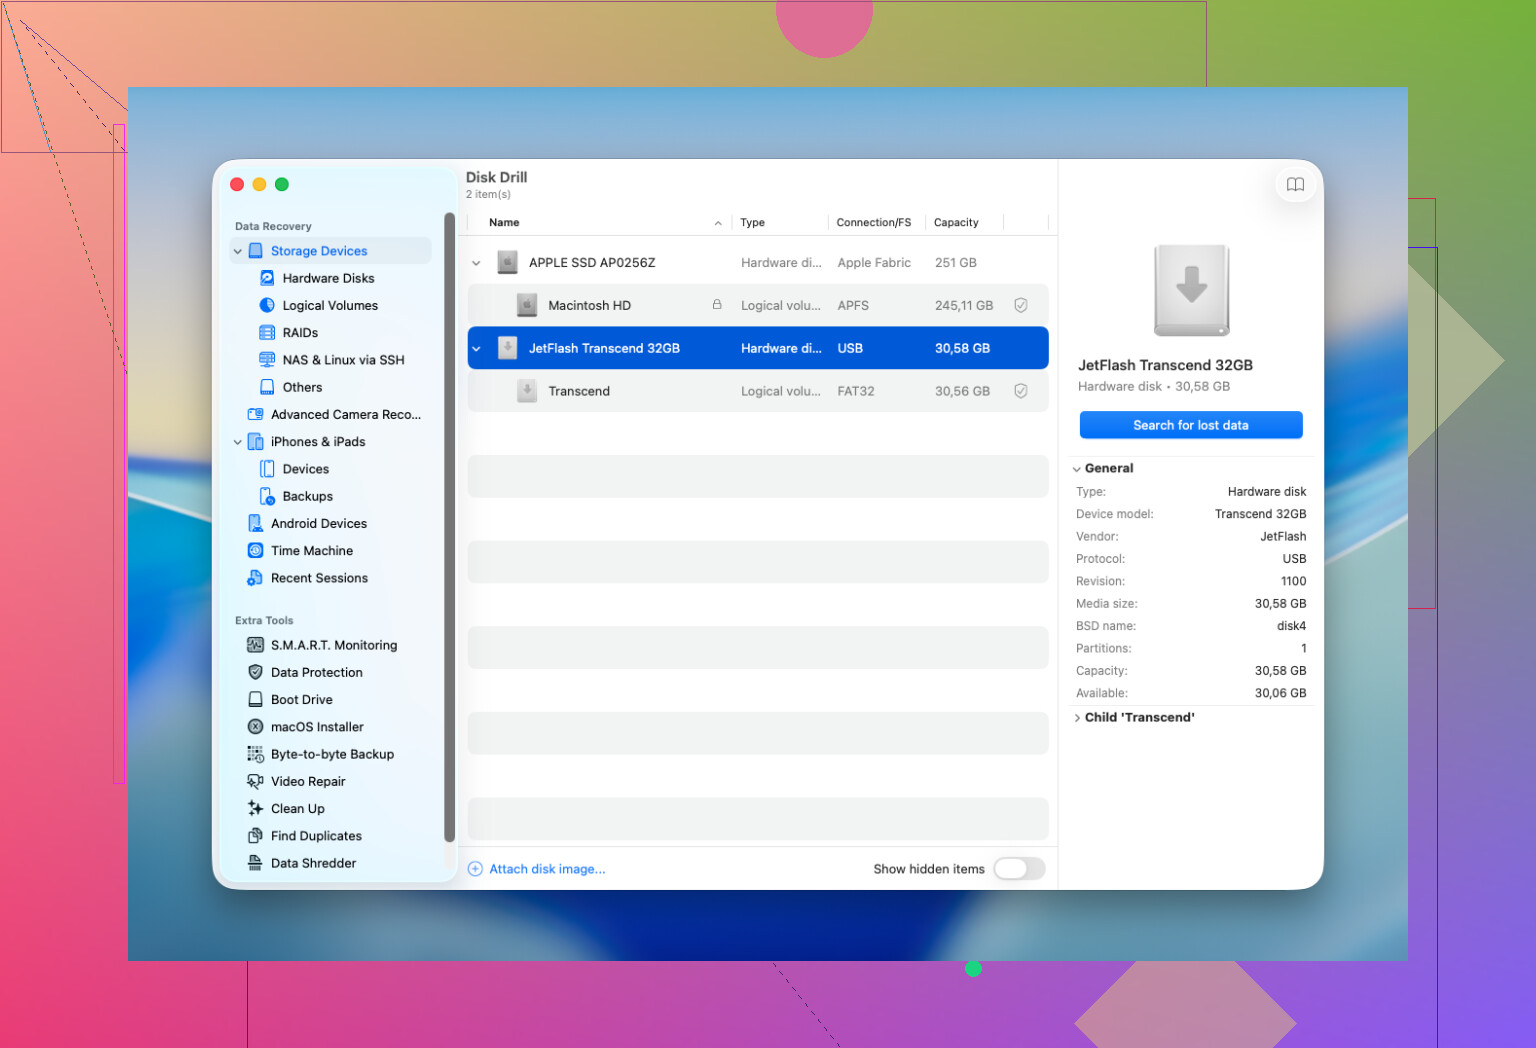This screenshot has height=1048, width=1536.
Task: Expand the Child 'Transcend' section
Action: pos(1077,718)
